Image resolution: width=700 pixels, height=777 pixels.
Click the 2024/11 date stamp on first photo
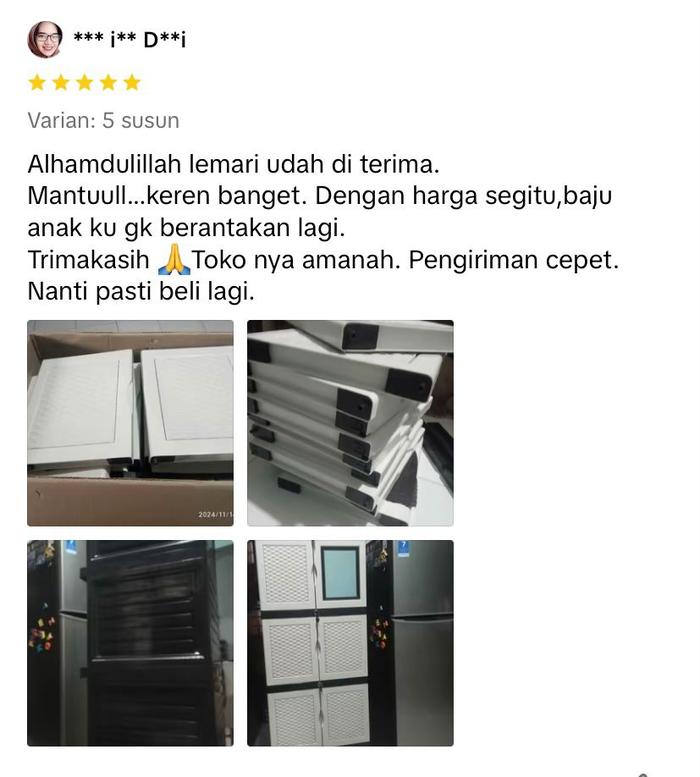point(215,515)
